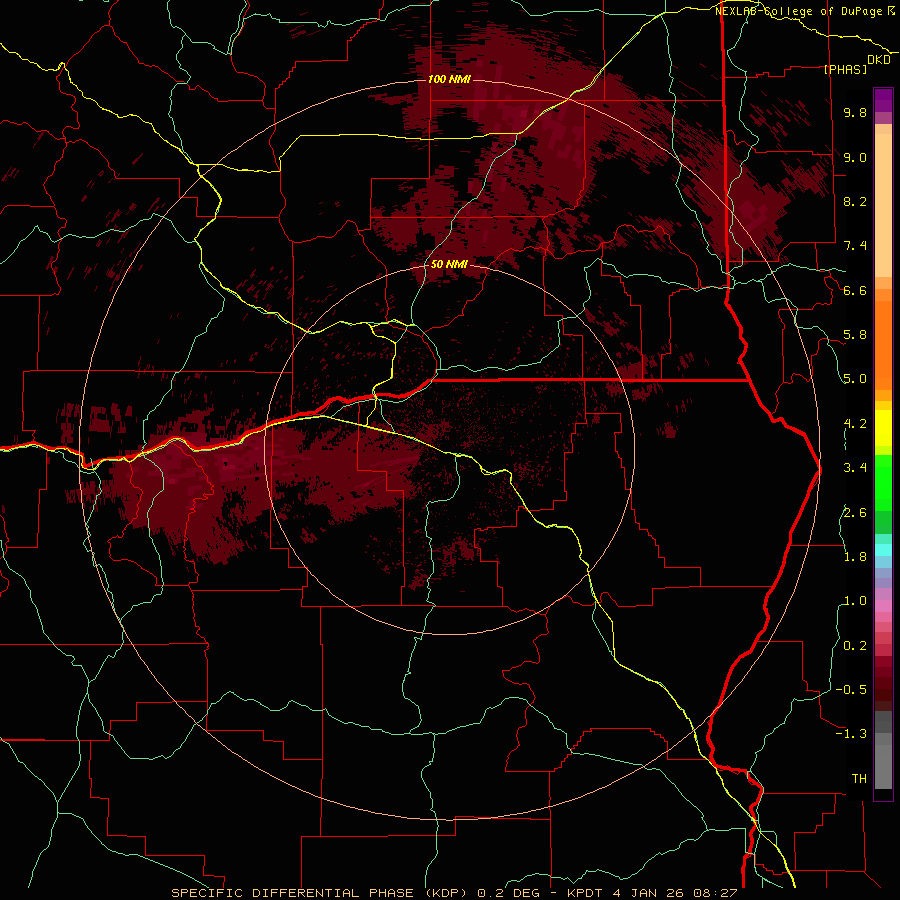This screenshot has height=900, width=900.
Task: Click the NEXLAB-College of DuPage label
Action: [x=801, y=11]
